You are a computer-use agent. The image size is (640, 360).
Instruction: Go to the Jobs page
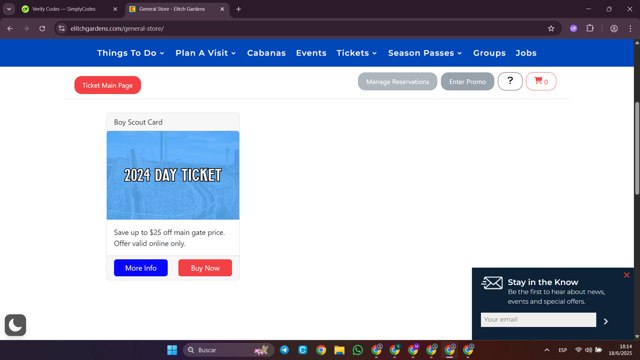click(x=526, y=53)
